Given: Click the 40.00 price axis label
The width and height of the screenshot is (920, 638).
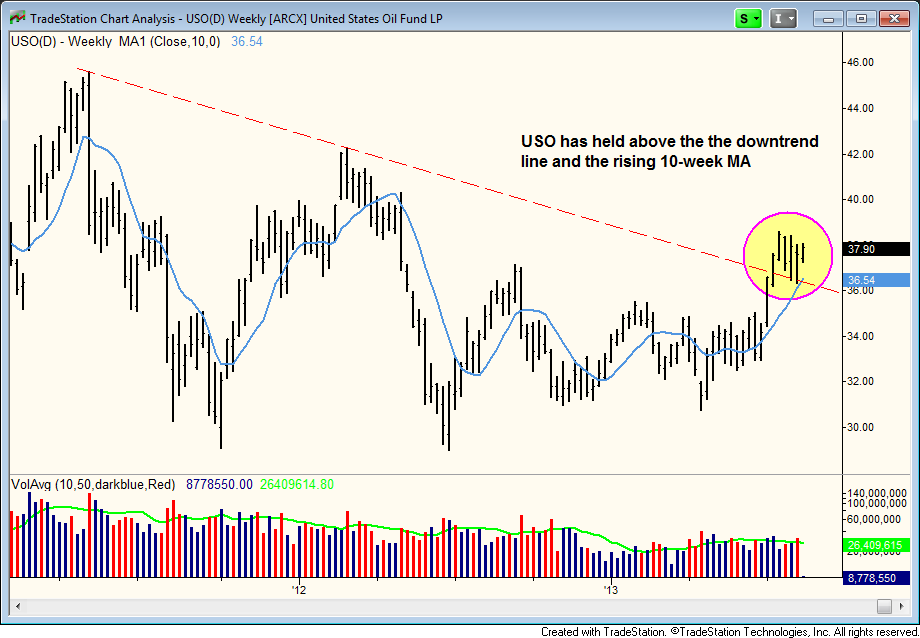Looking at the screenshot, I should point(861,200).
